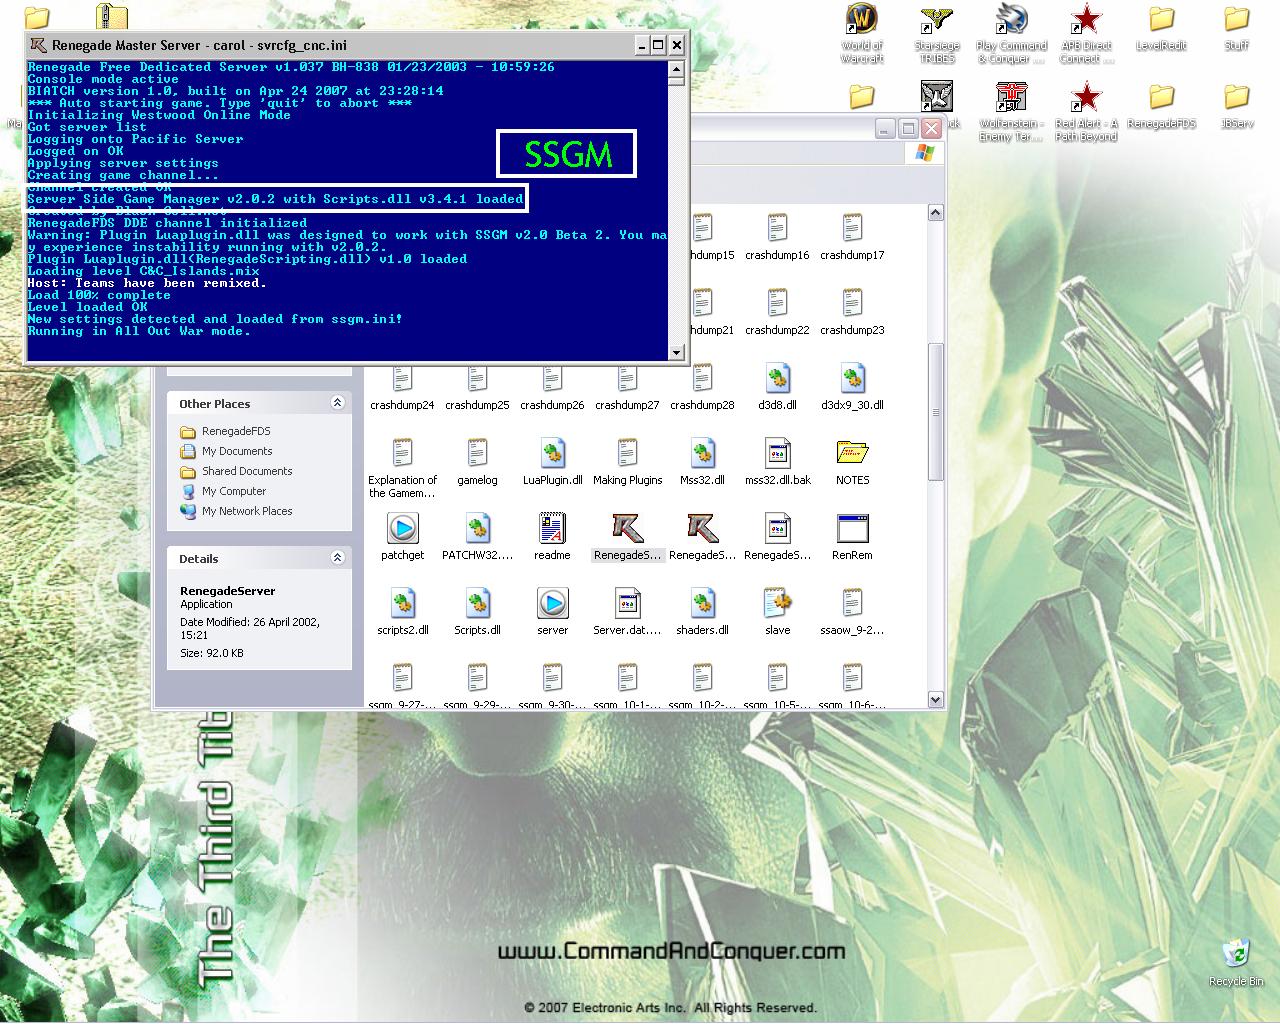
Task: Select the server application icon
Action: (552, 603)
